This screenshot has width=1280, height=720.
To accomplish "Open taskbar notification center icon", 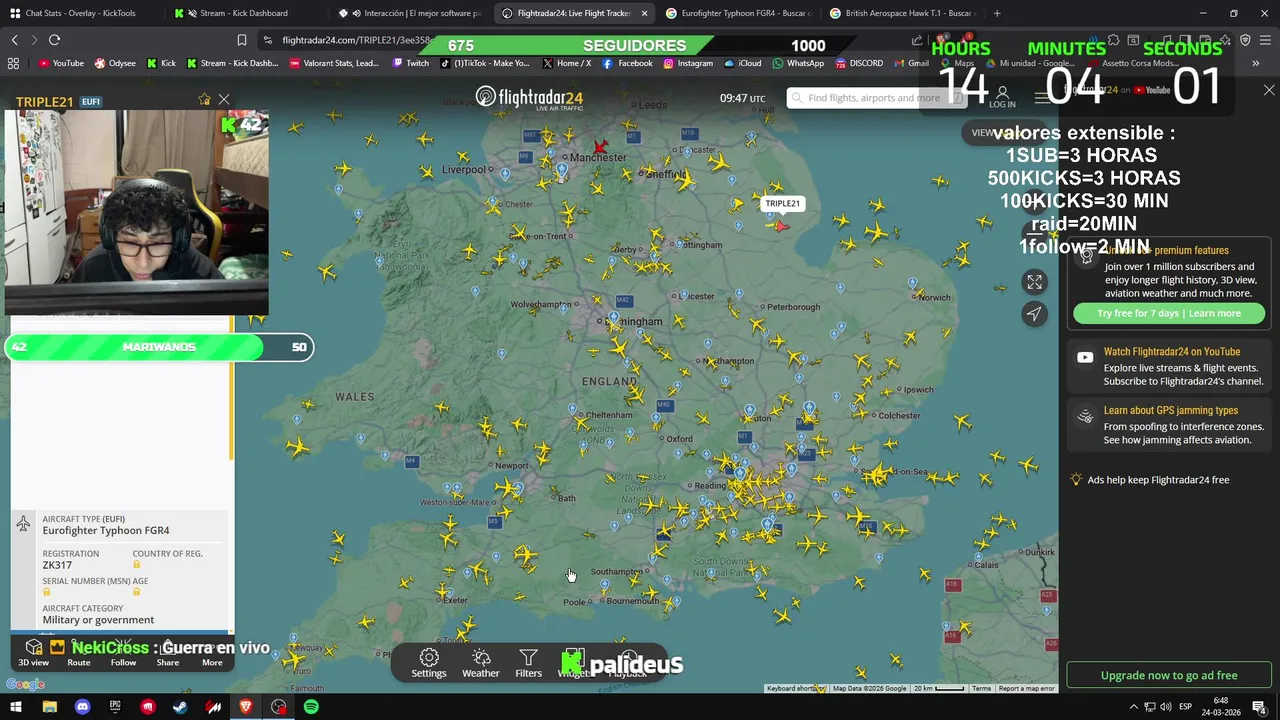I will (x=1259, y=707).
